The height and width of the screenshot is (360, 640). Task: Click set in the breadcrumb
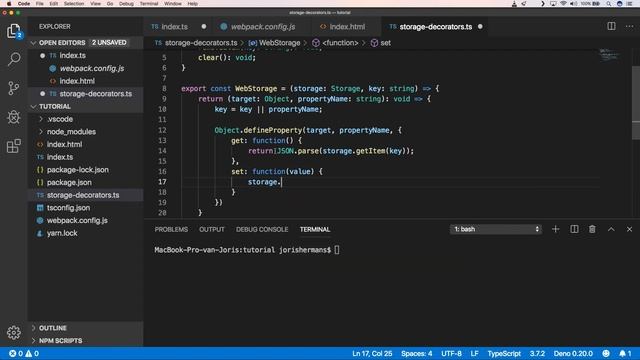click(x=385, y=43)
